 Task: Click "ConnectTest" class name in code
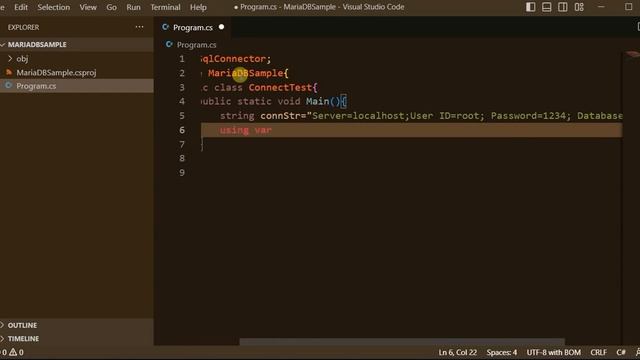click(280, 87)
